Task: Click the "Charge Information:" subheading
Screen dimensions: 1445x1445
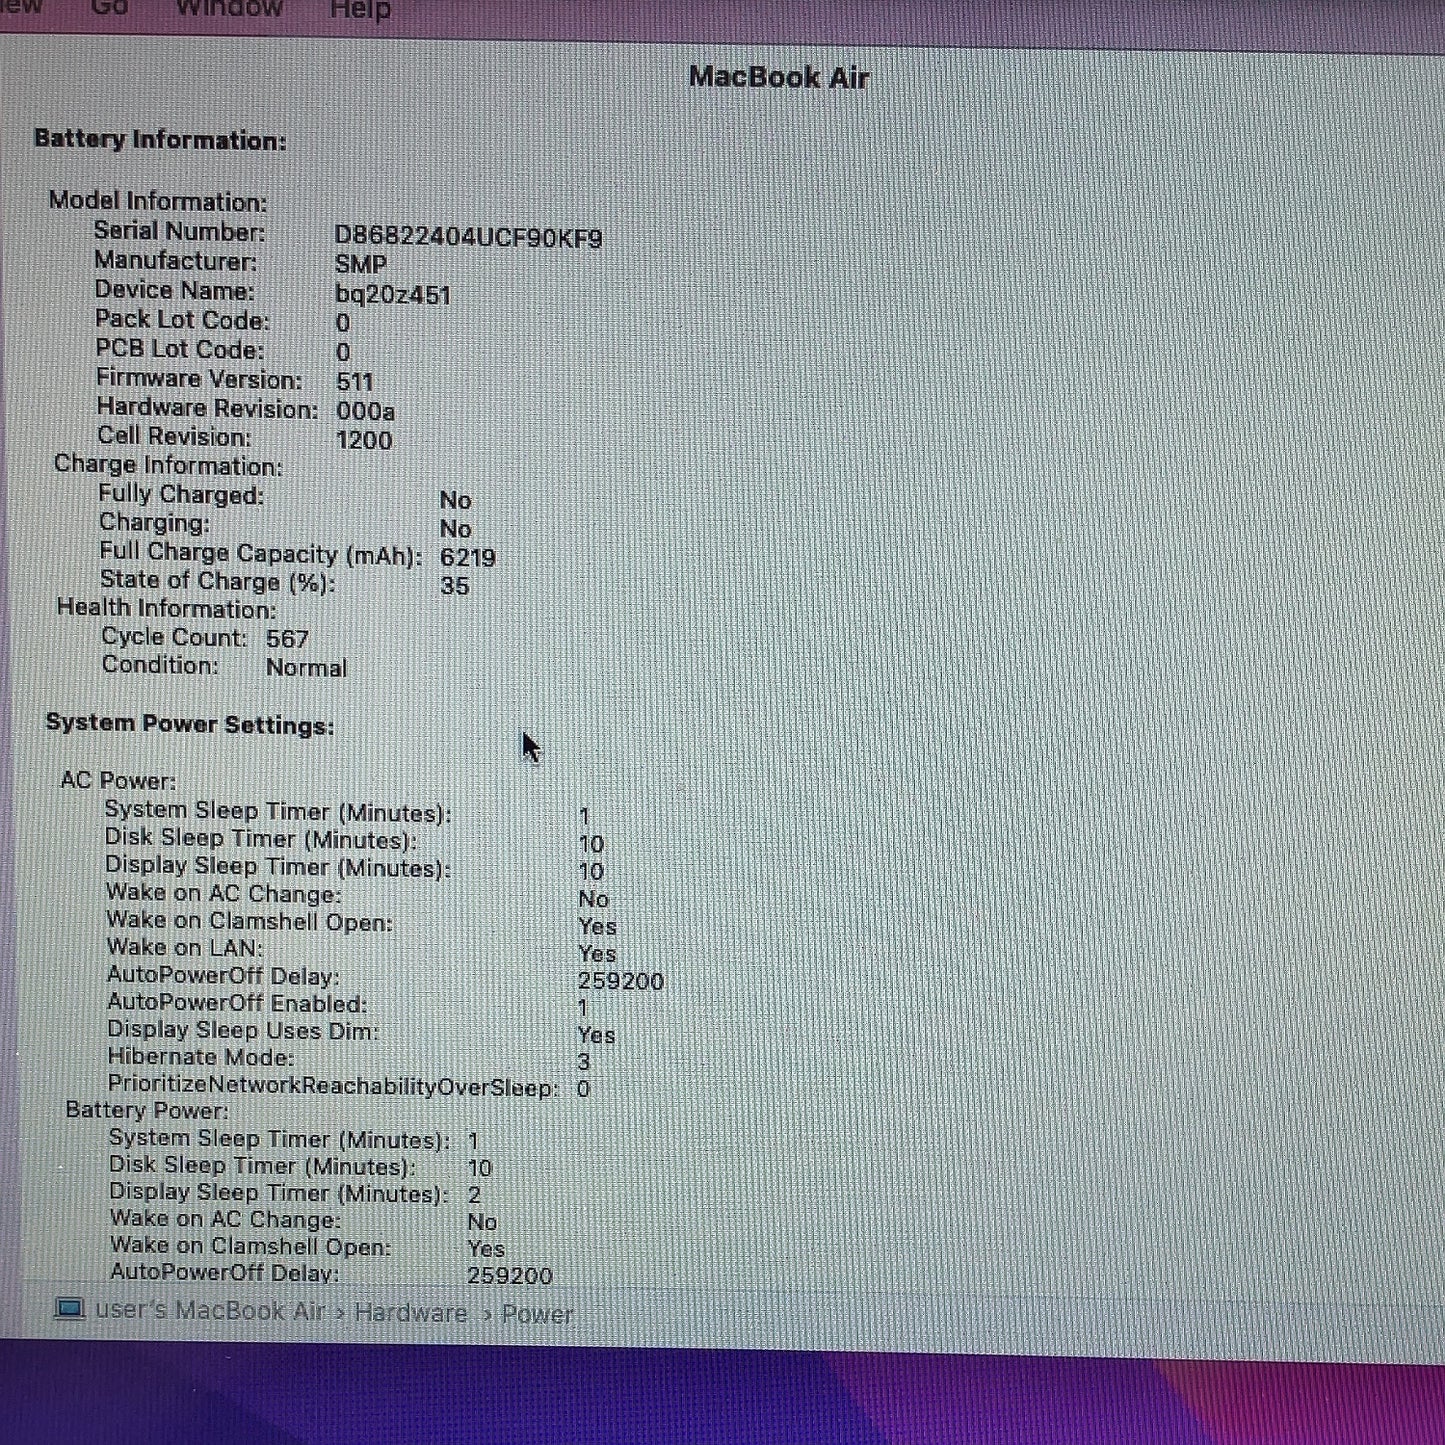Action: click(x=168, y=465)
